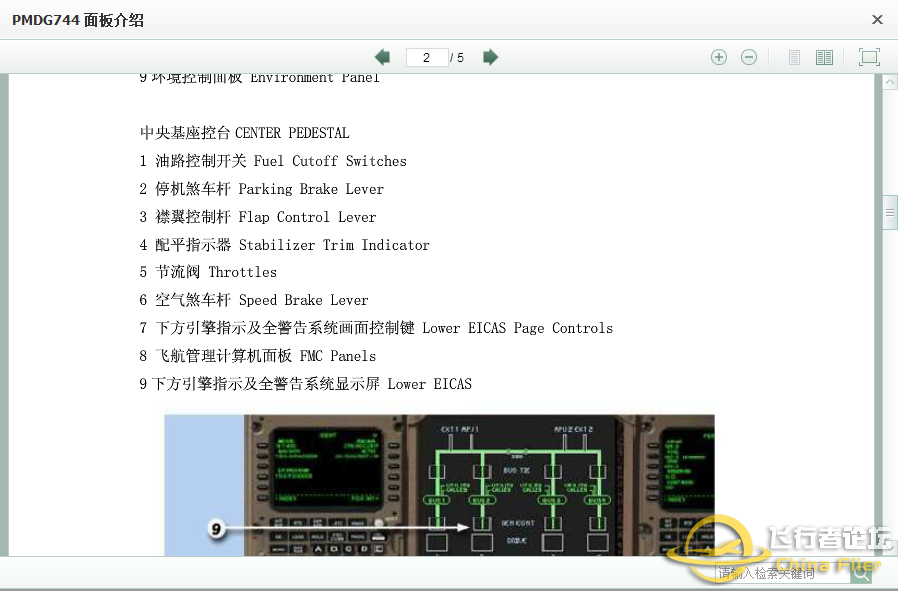
Task: Click the PMDG744 面板介绍 title text
Action: pyautogui.click(x=76, y=19)
